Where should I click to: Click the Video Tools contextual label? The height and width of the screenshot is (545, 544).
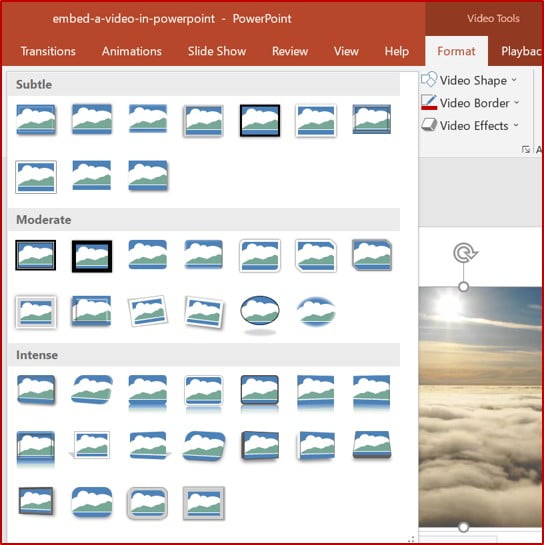click(x=493, y=18)
